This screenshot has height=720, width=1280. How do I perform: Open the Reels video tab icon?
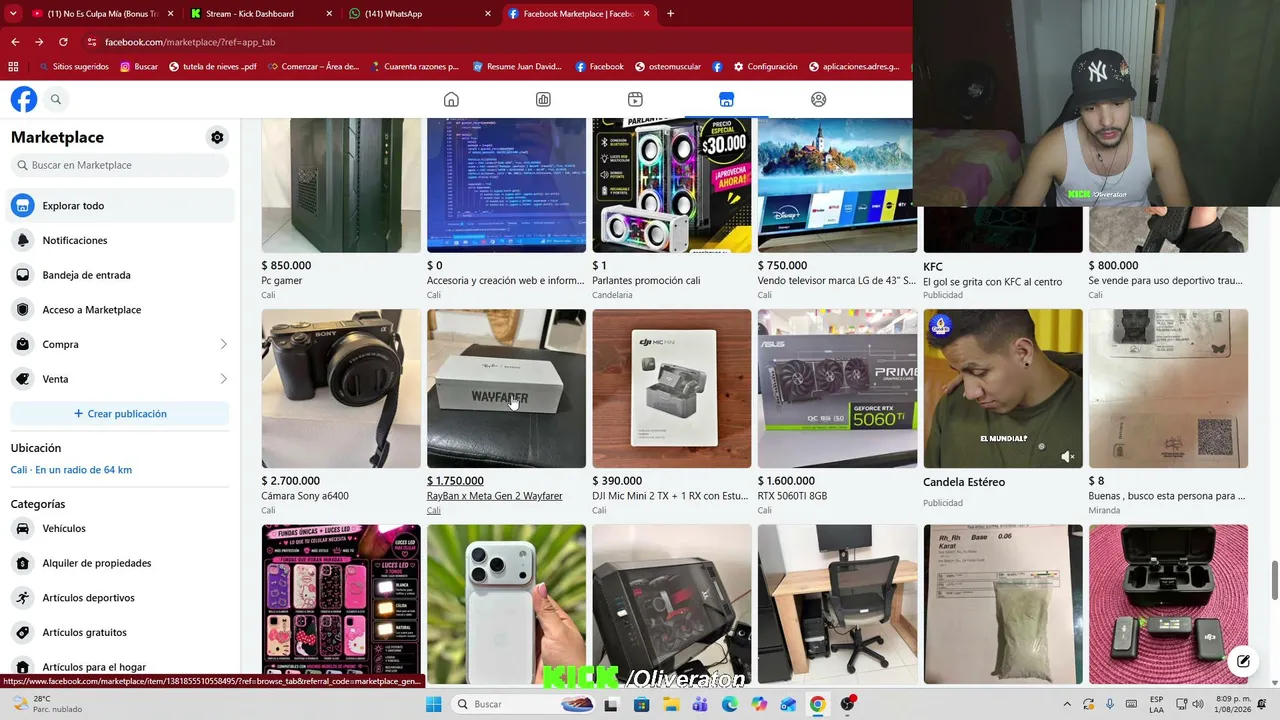tap(635, 99)
